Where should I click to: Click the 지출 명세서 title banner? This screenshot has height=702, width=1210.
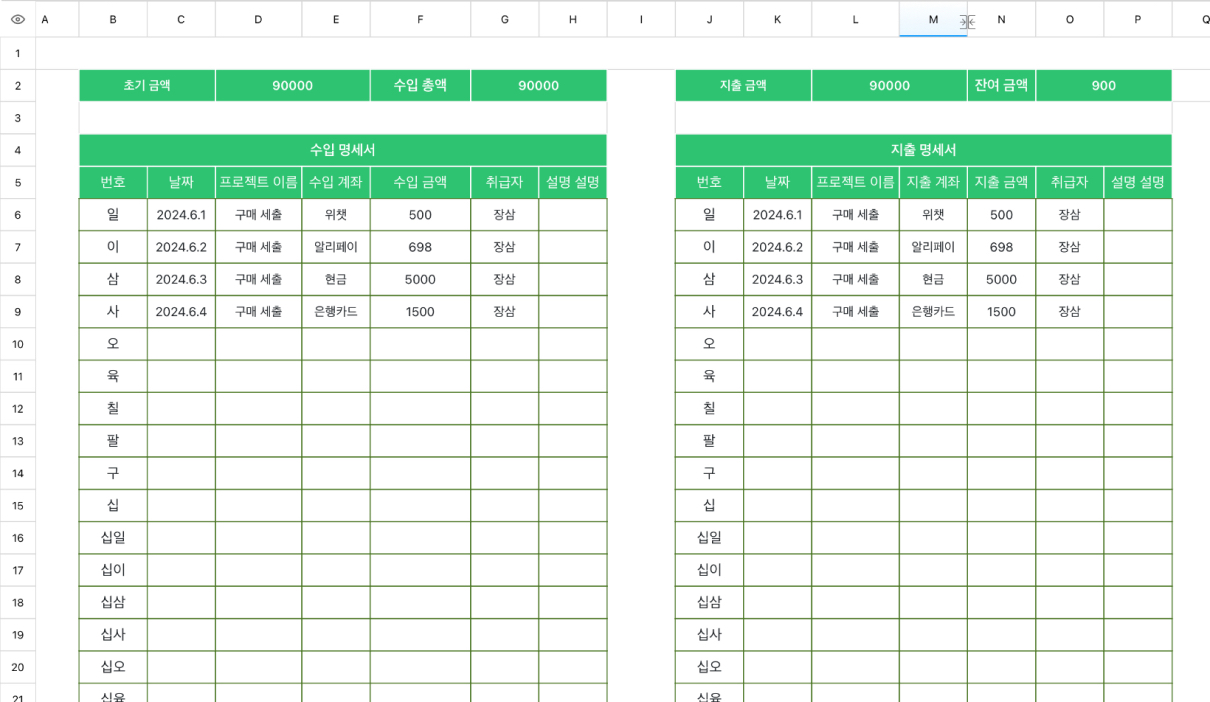(923, 150)
